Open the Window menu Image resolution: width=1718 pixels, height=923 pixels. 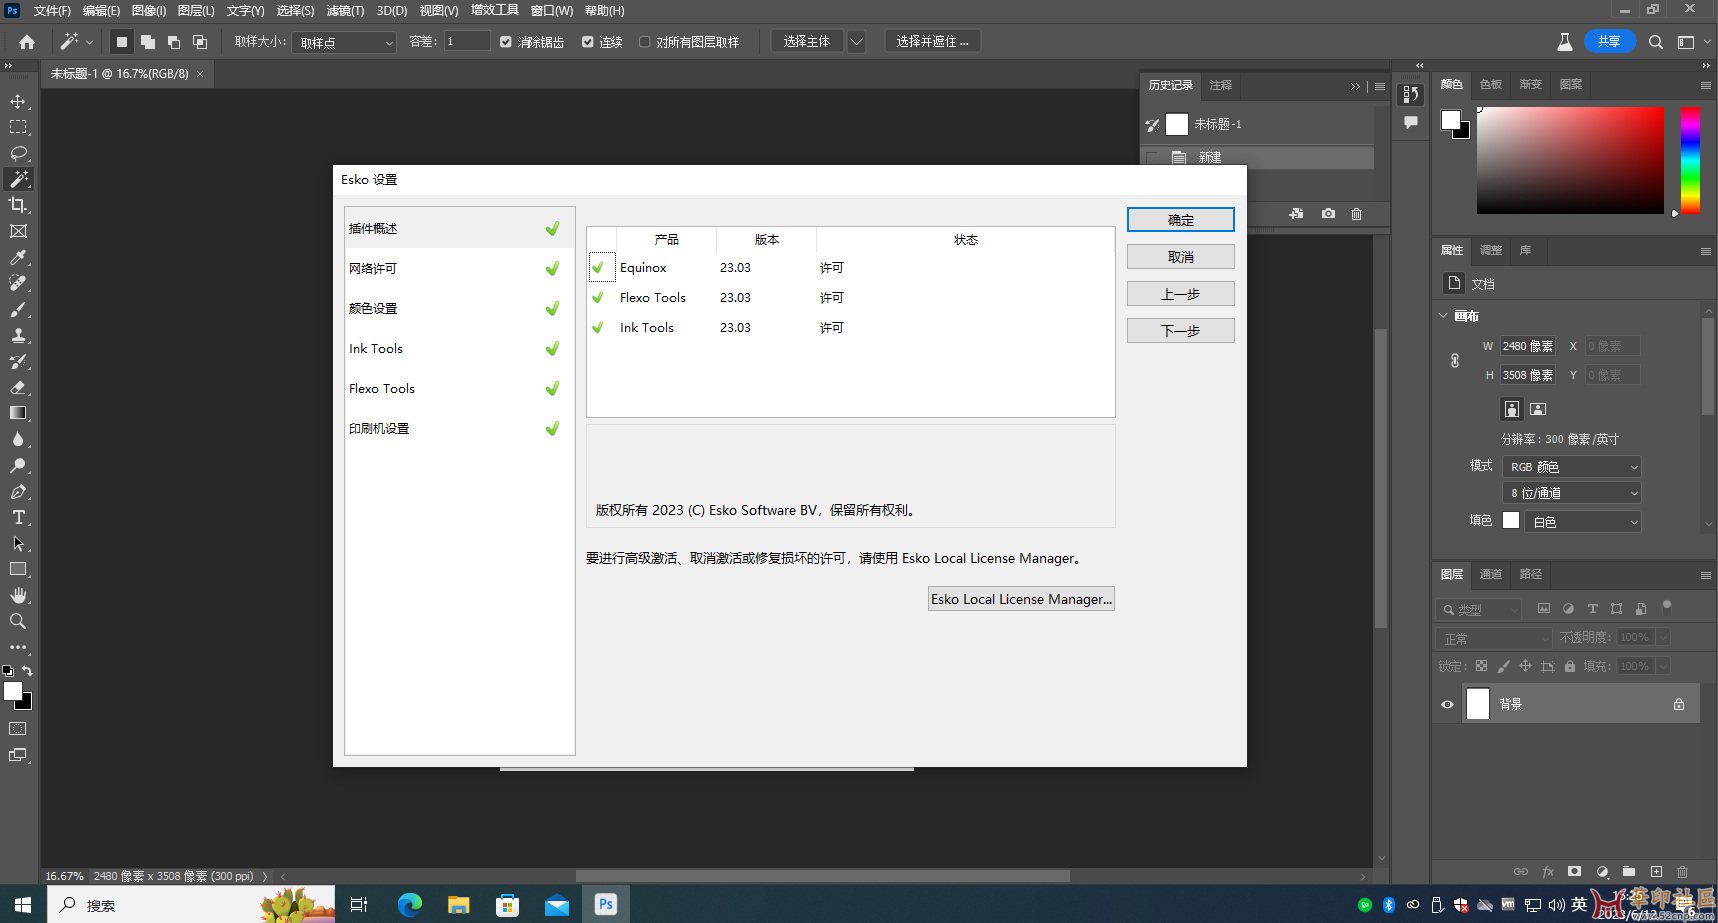click(x=551, y=11)
